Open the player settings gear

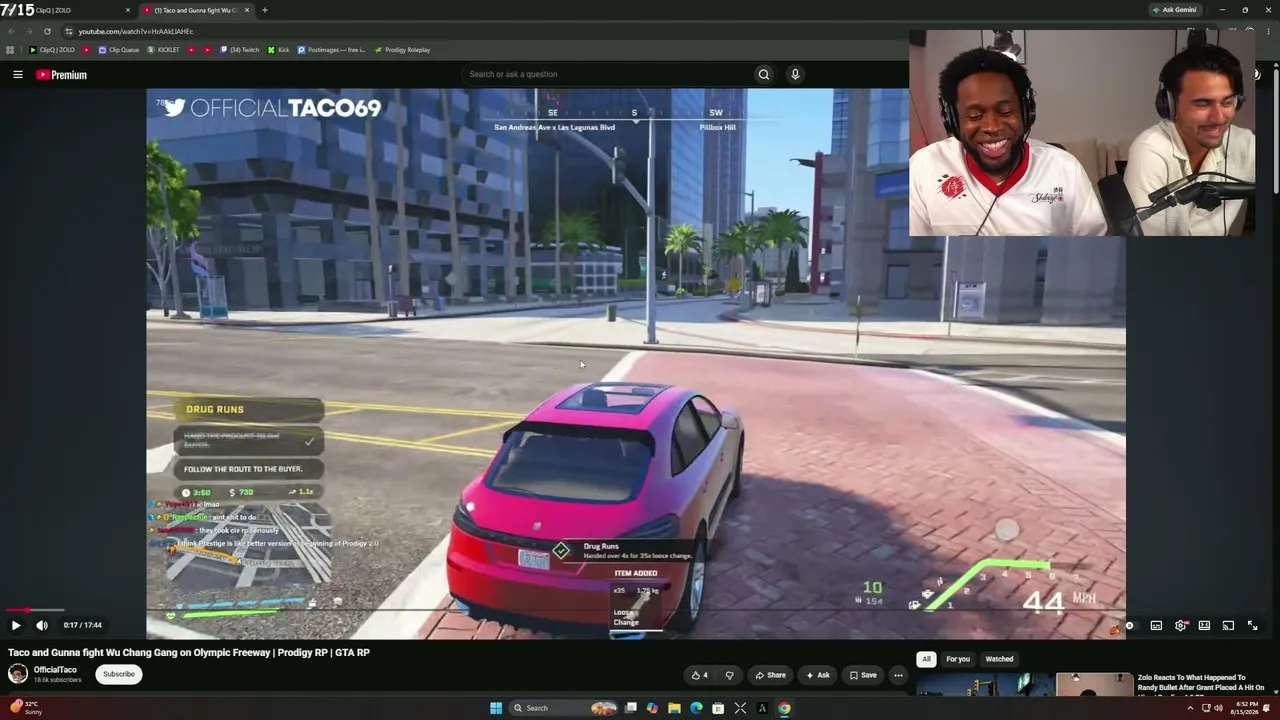click(x=1181, y=626)
